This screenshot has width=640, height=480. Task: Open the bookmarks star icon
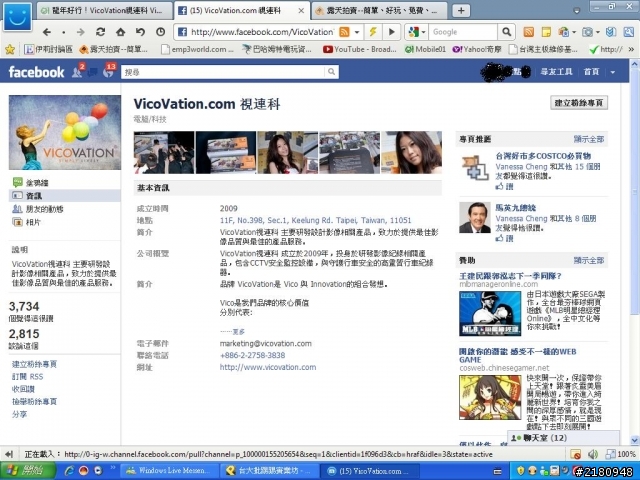click(x=10, y=49)
